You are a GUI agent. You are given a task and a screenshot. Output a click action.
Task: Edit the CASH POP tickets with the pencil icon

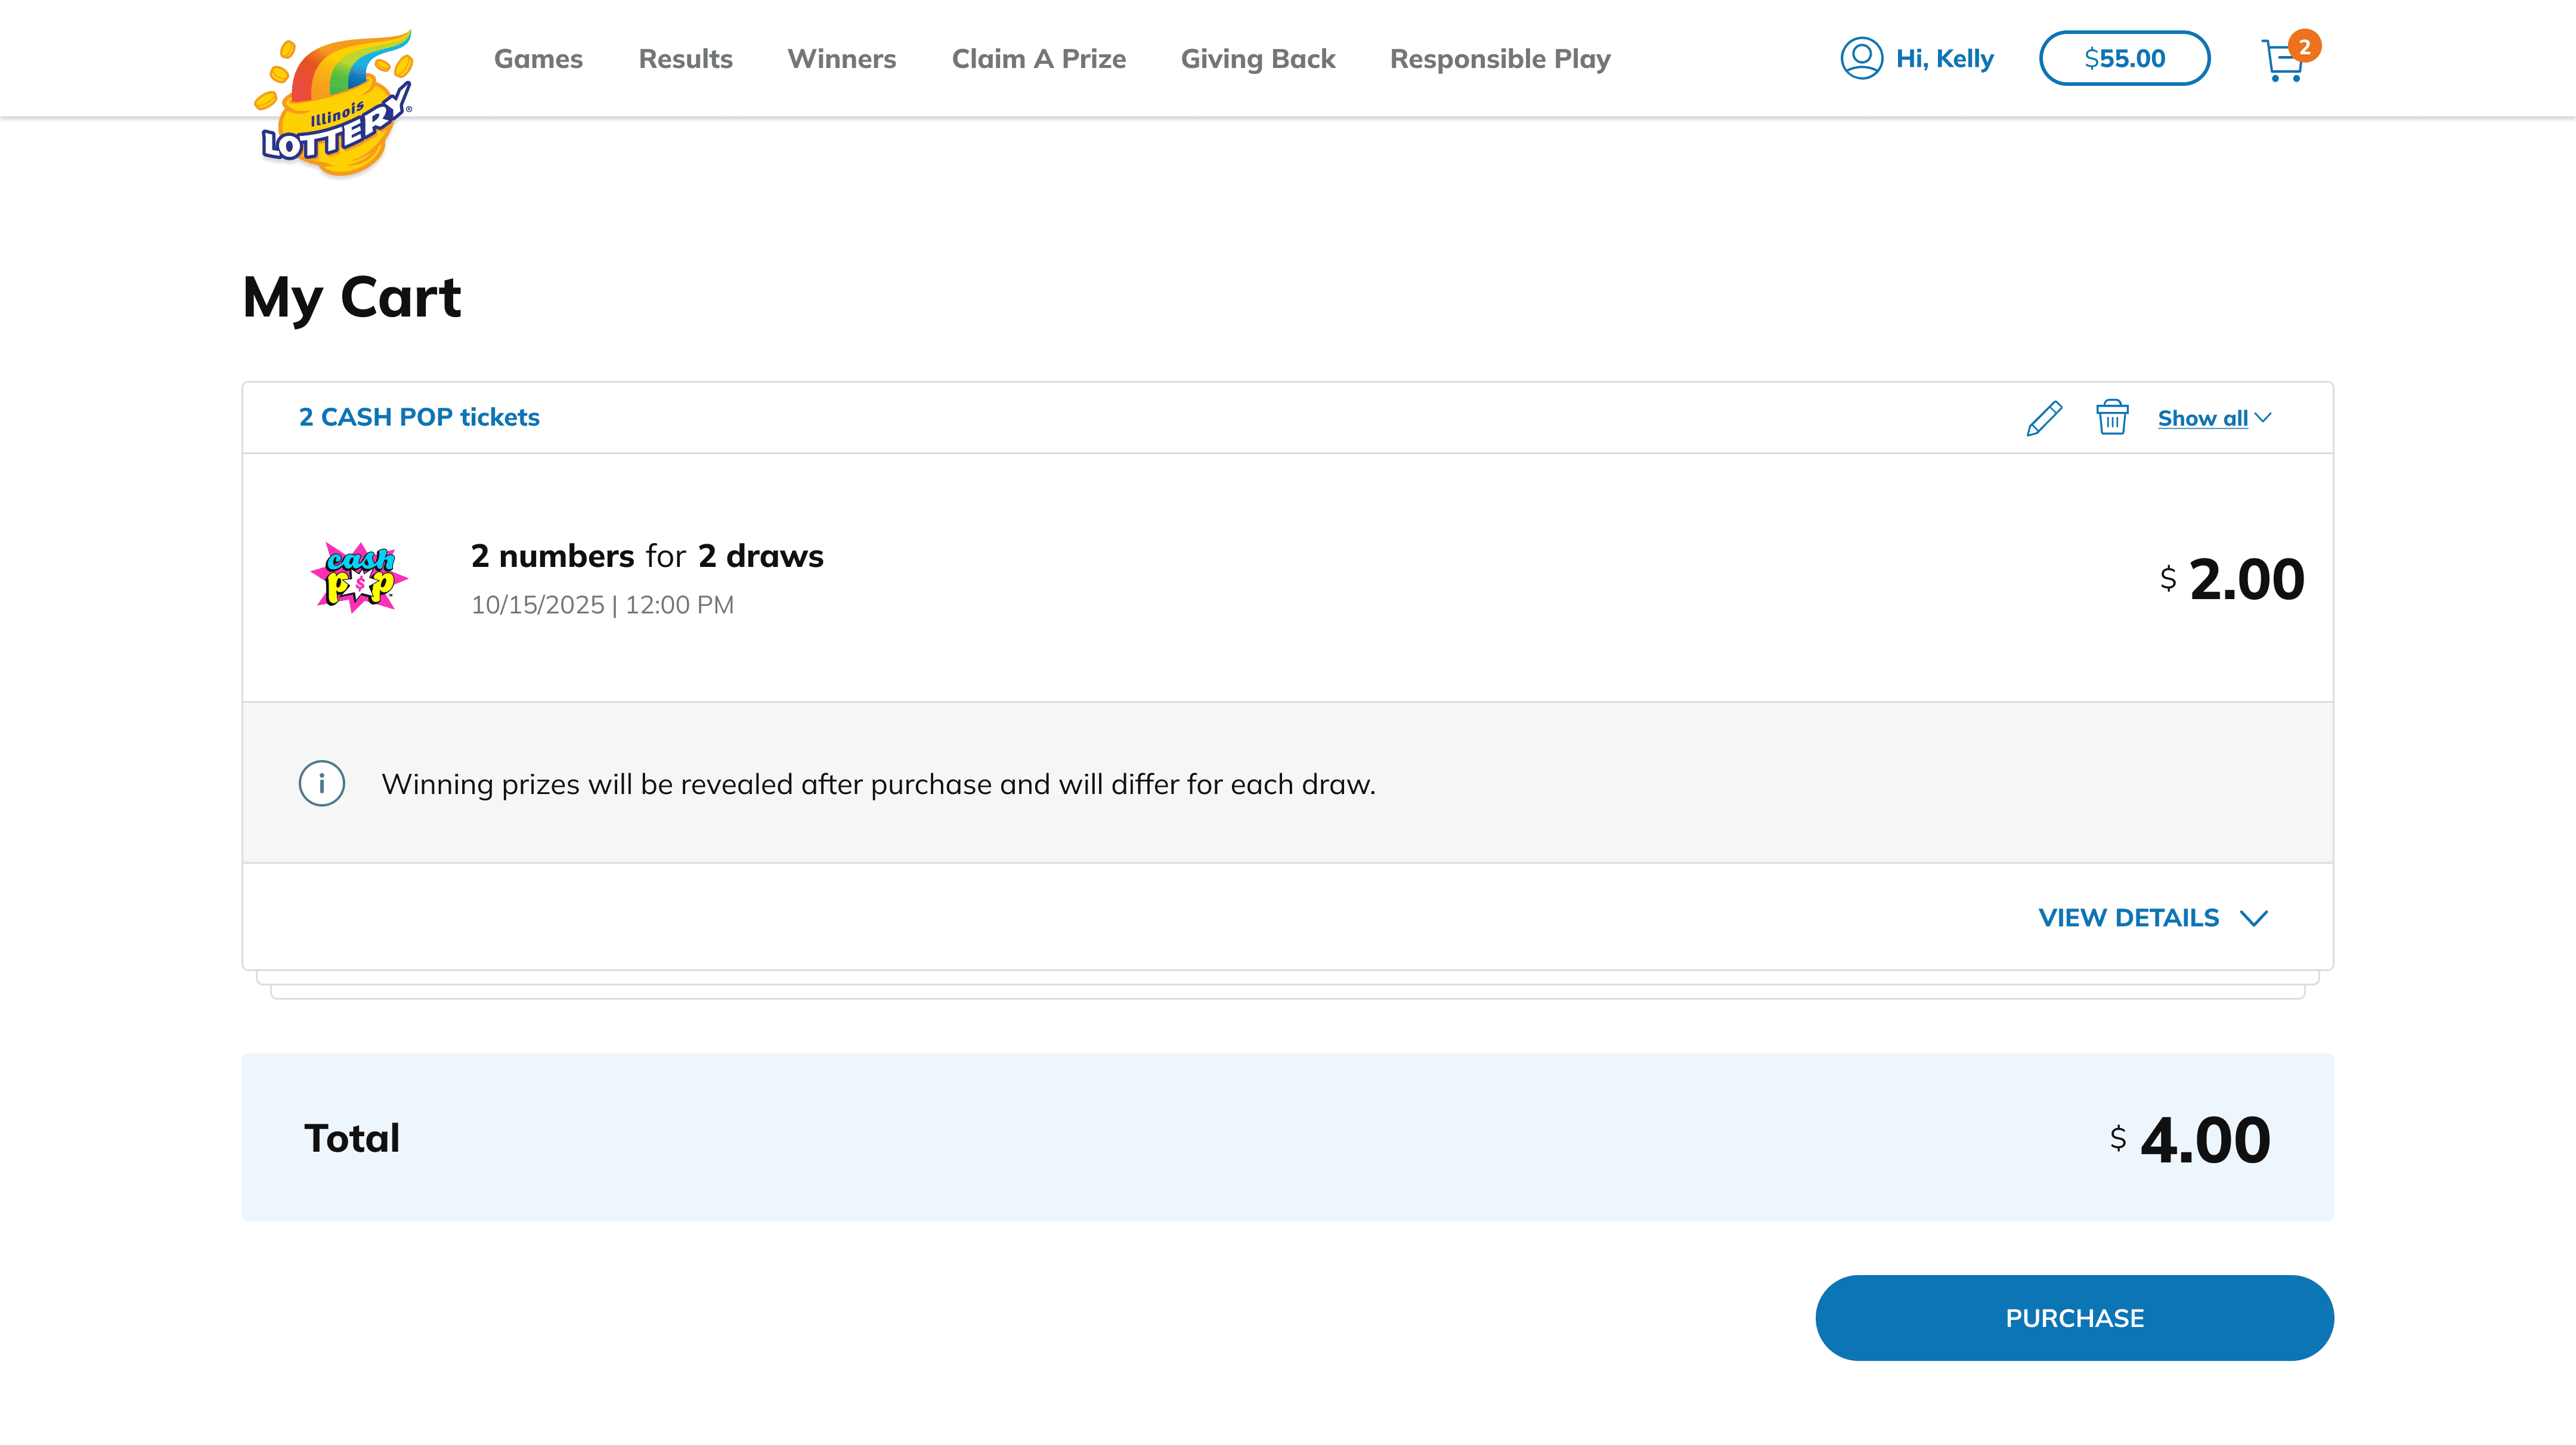[2044, 418]
